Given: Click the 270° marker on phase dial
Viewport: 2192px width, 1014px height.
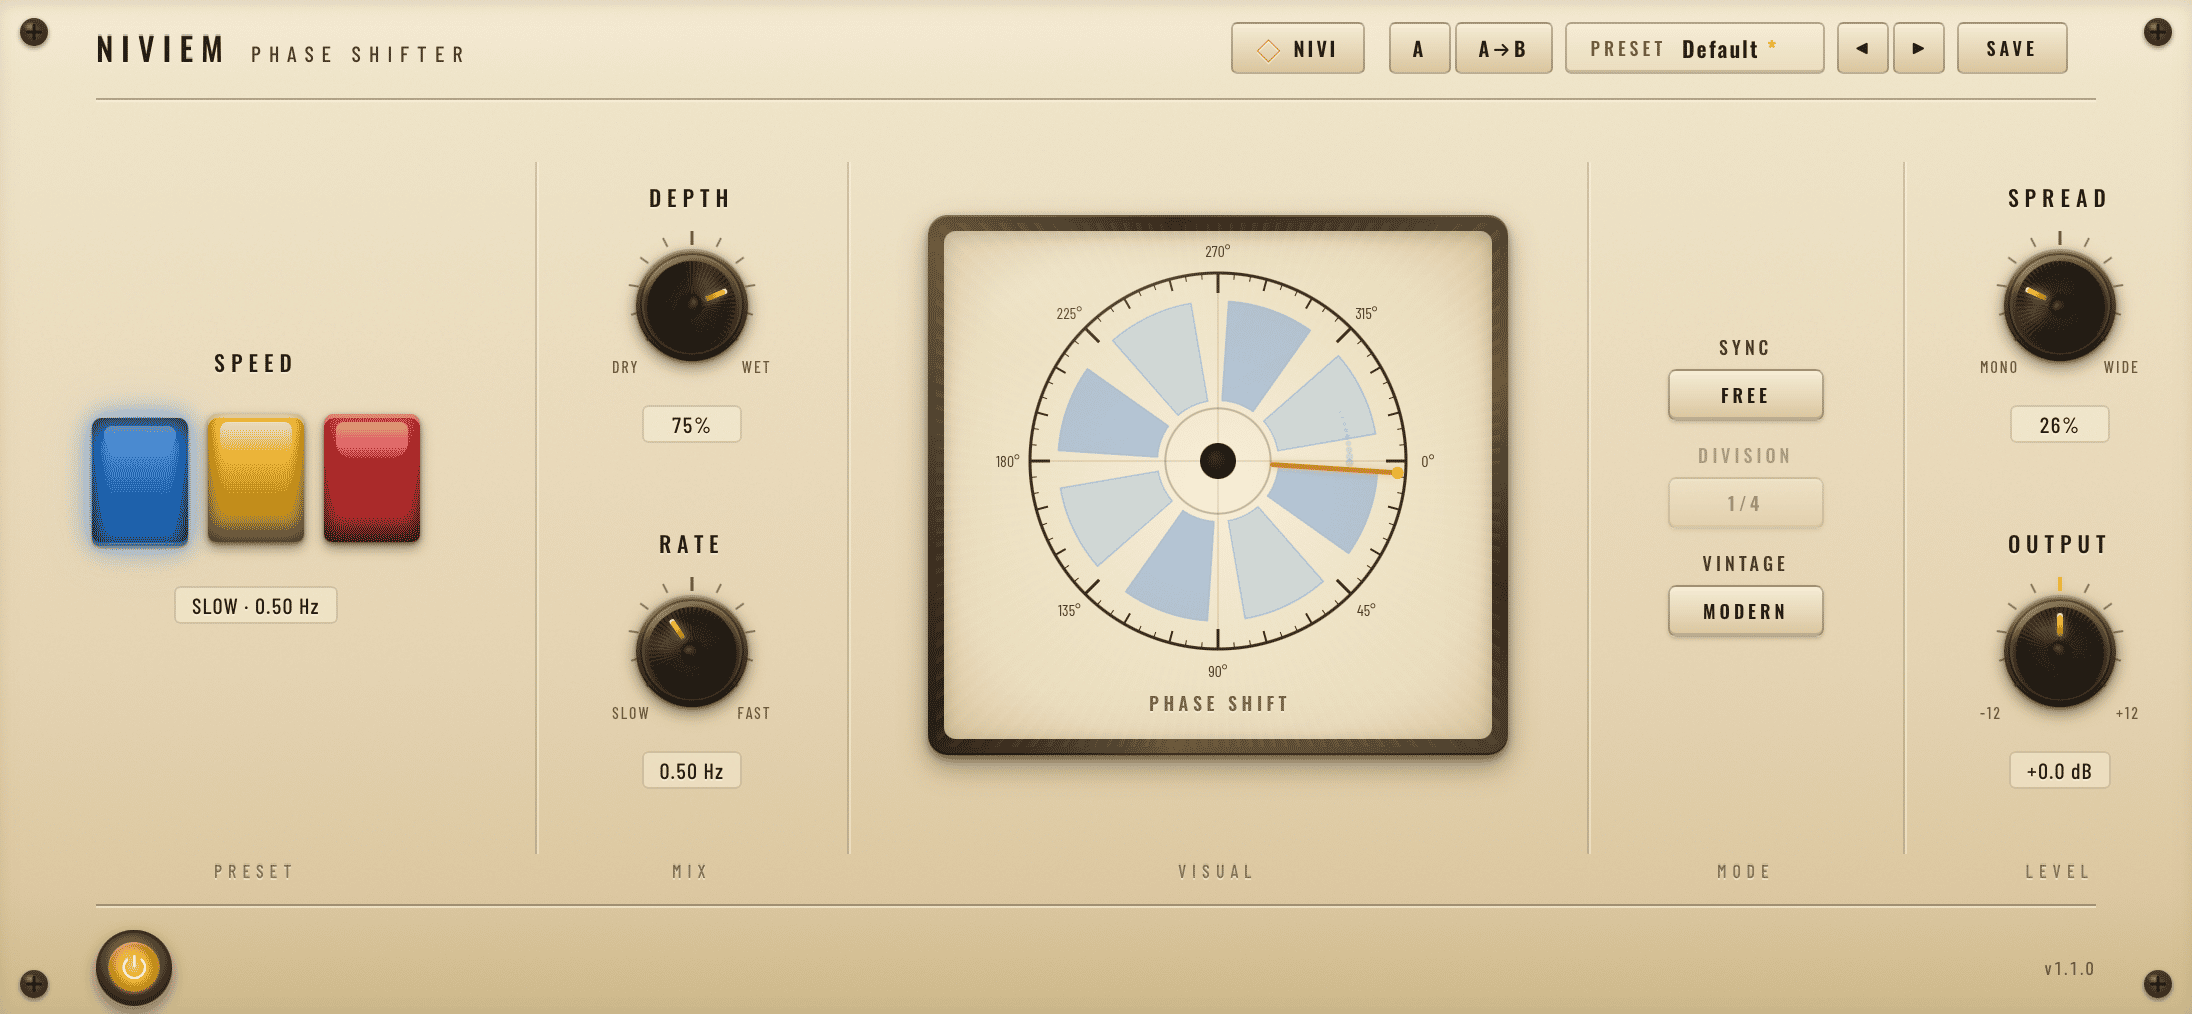Looking at the screenshot, I should (1218, 251).
